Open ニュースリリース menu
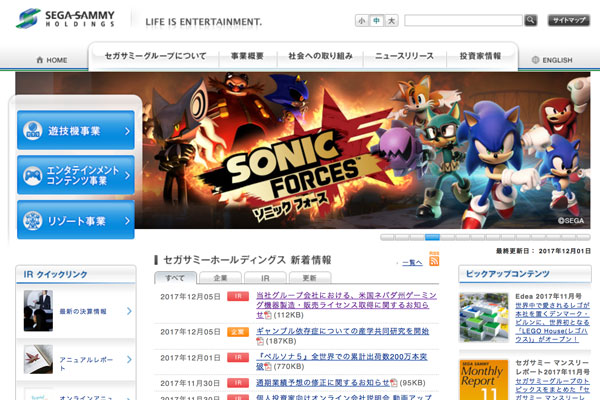The height and width of the screenshot is (400, 600). pos(404,56)
